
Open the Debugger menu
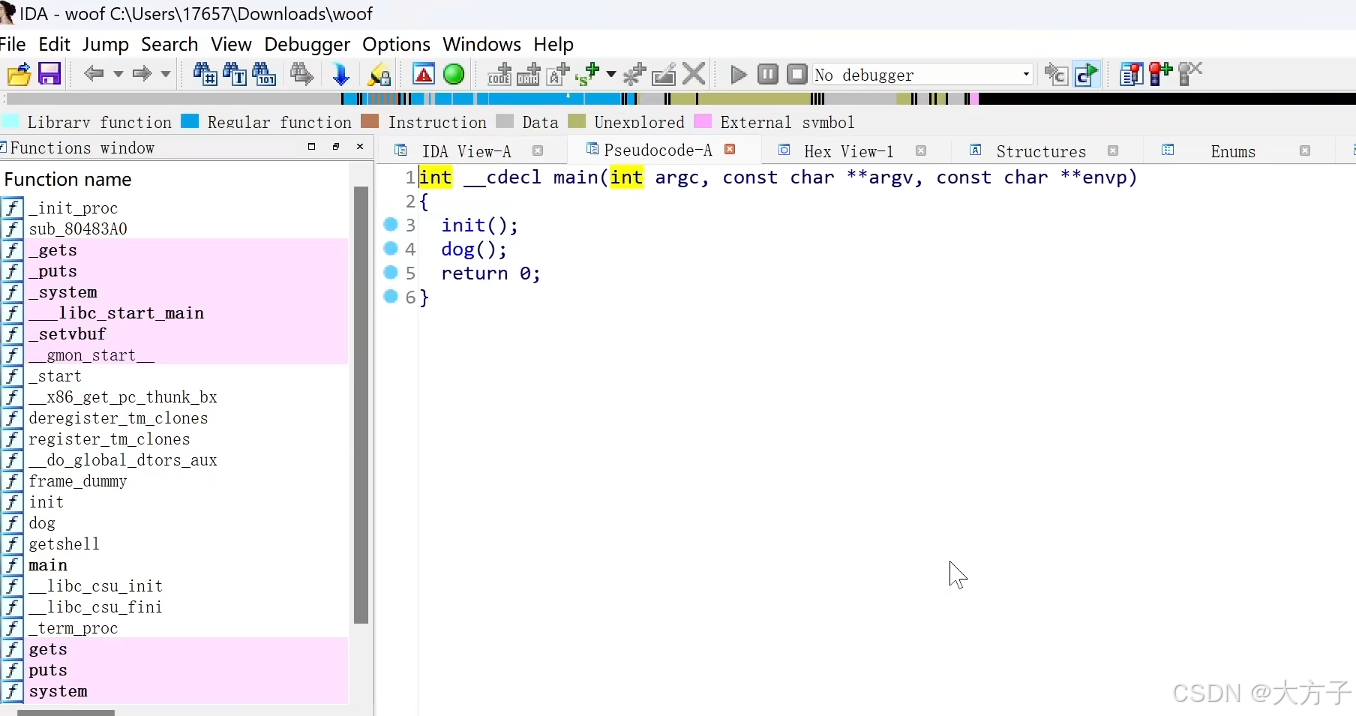pos(307,44)
